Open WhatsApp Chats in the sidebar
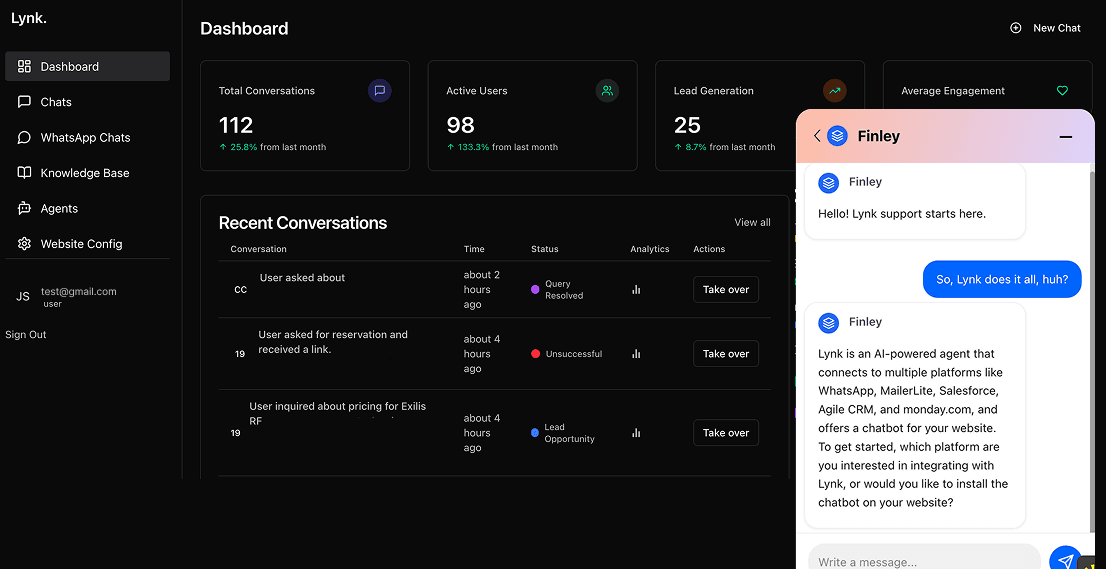 point(87,137)
